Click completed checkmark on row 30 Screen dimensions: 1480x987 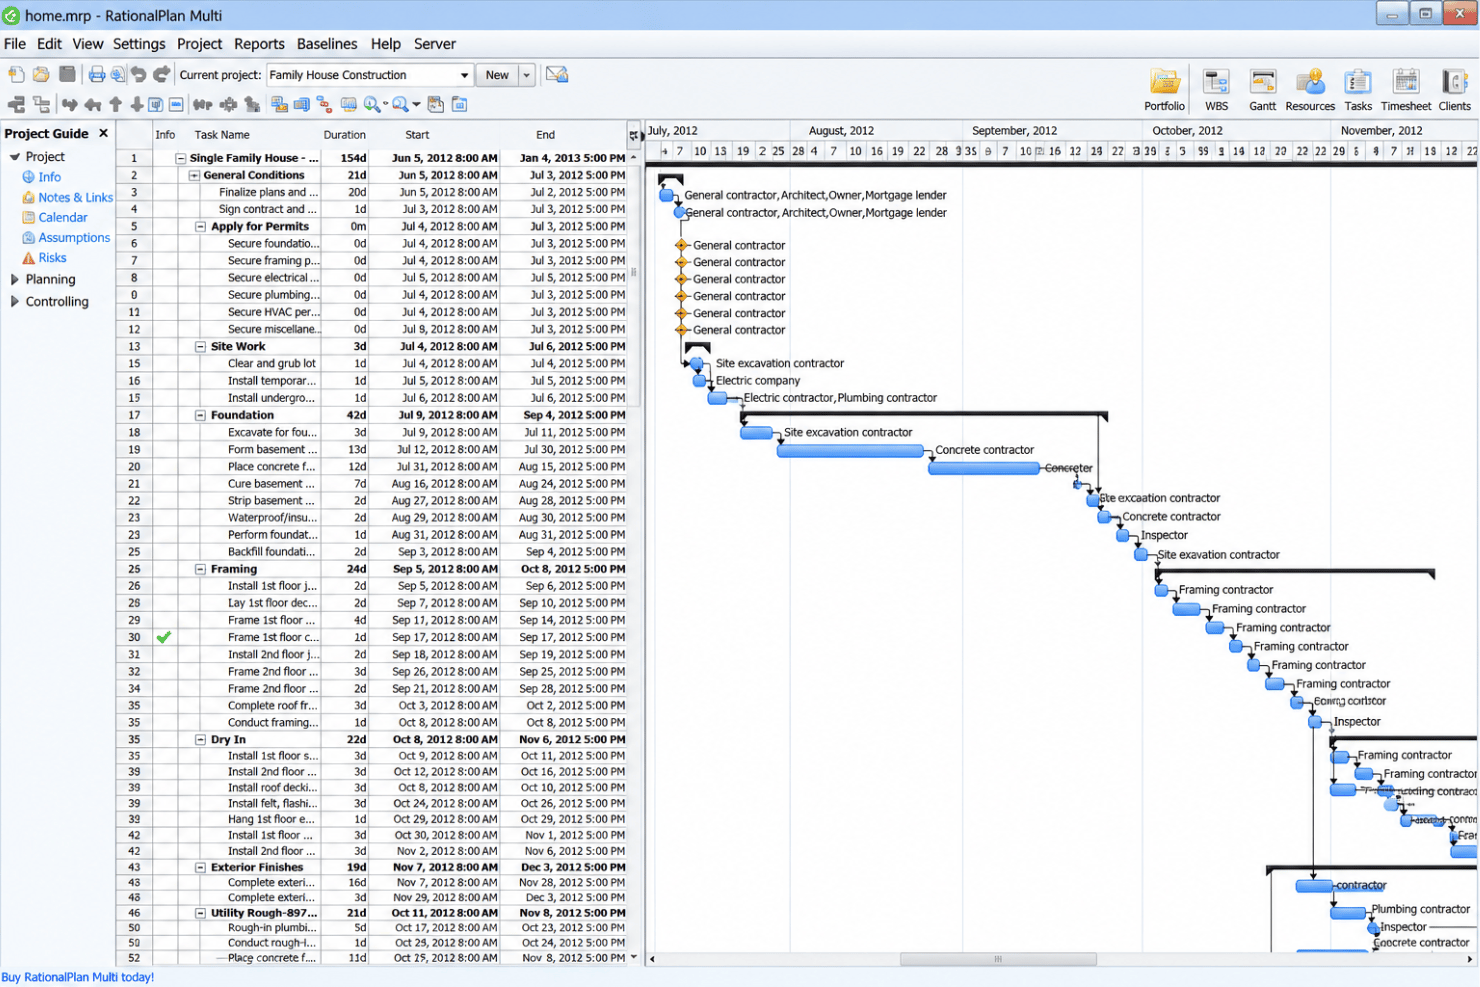(x=164, y=637)
